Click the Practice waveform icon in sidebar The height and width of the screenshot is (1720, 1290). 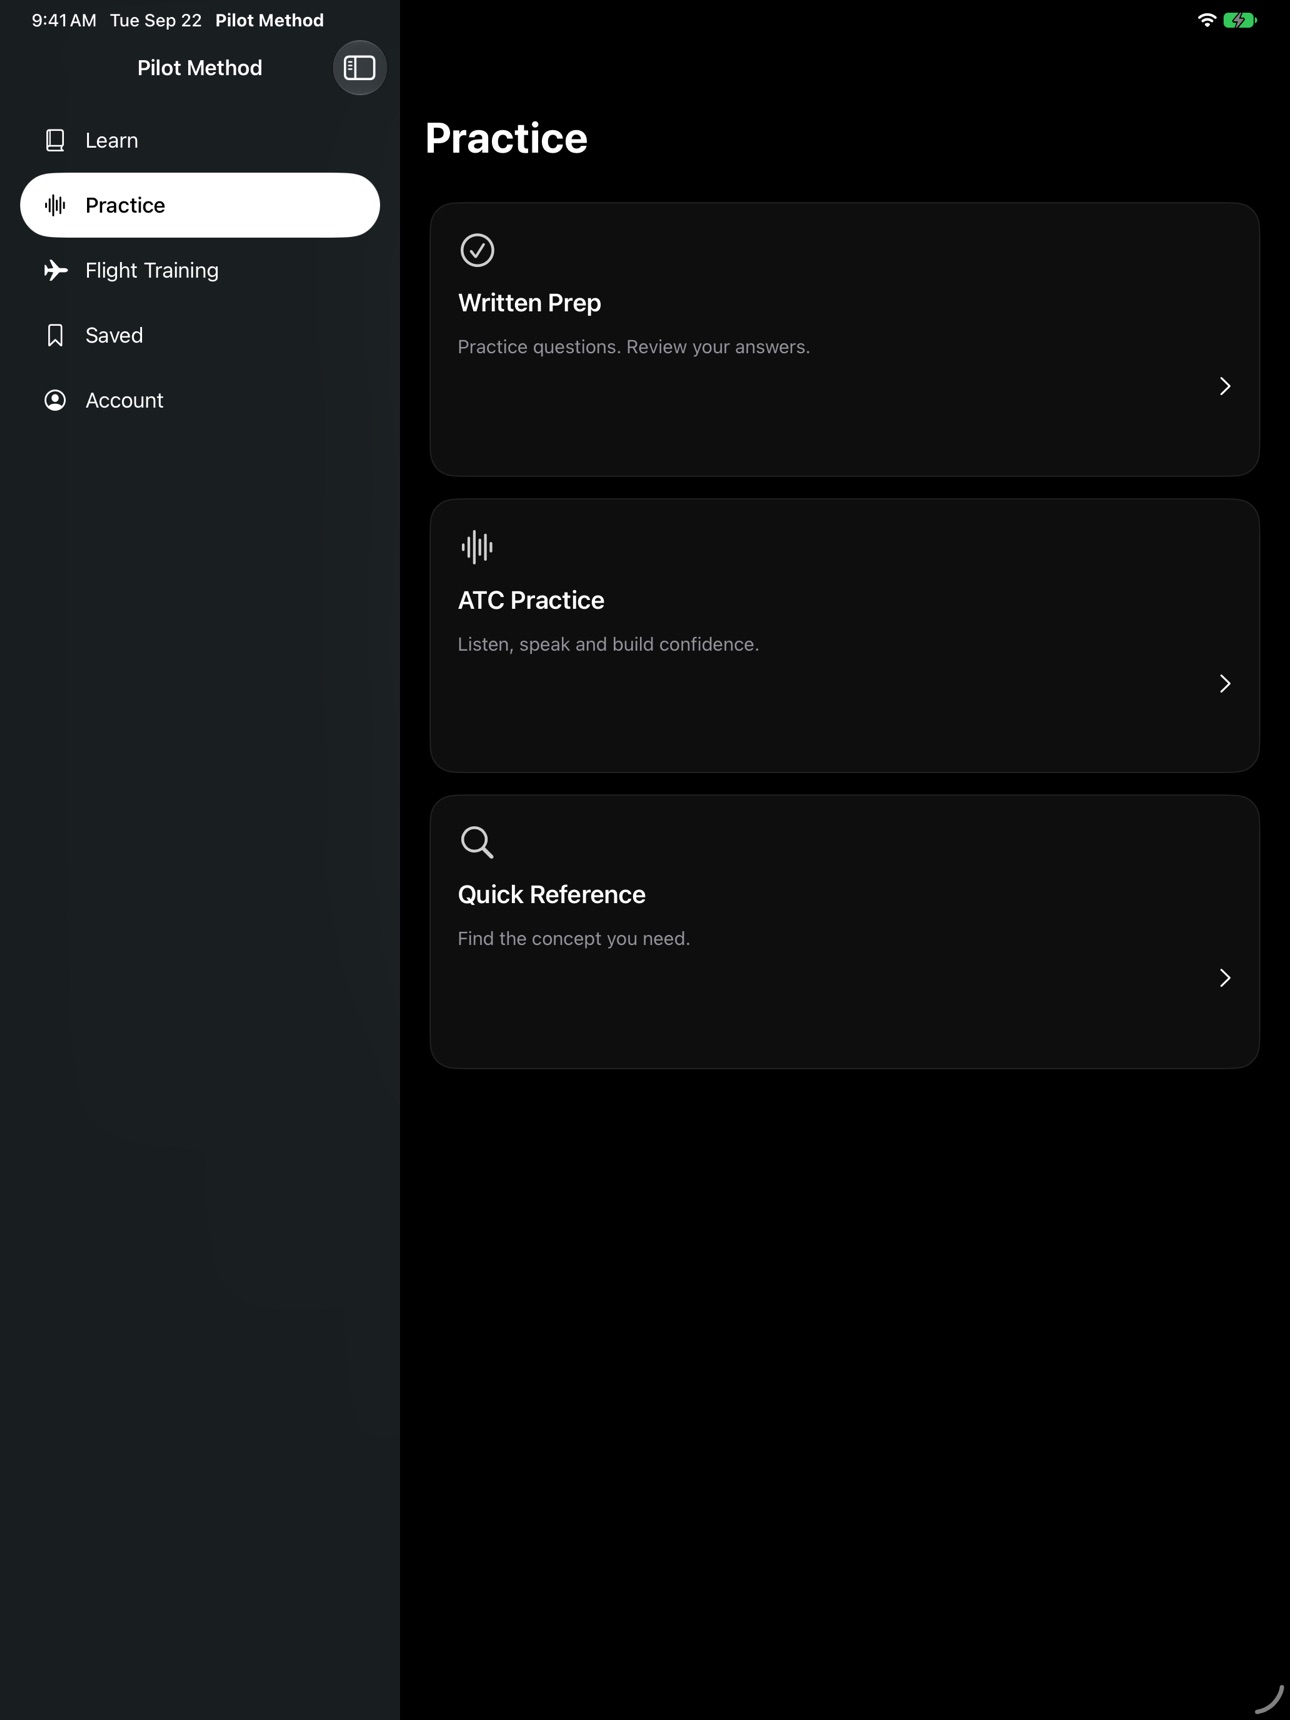click(55, 205)
